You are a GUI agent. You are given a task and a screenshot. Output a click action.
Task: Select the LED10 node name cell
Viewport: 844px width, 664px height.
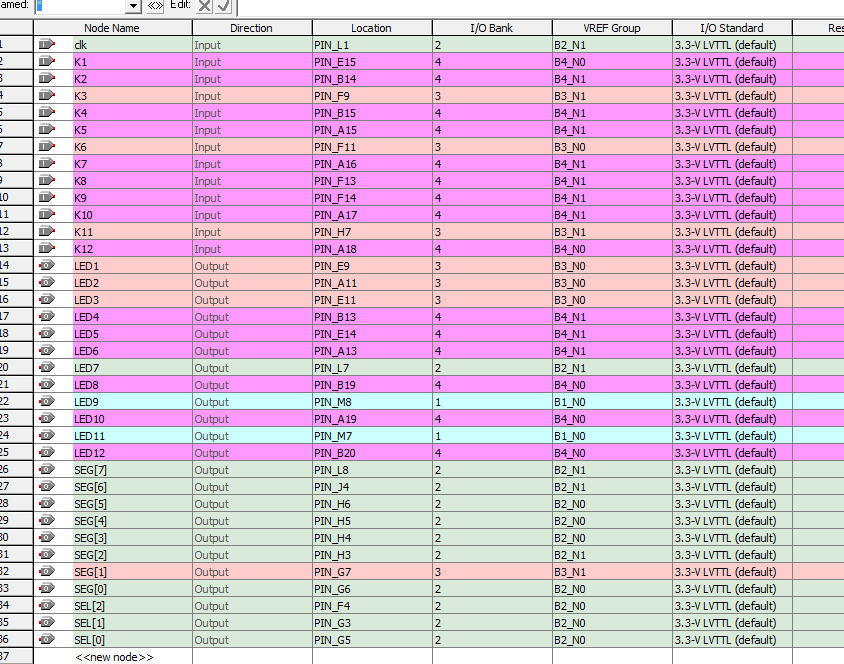pyautogui.click(x=132, y=419)
